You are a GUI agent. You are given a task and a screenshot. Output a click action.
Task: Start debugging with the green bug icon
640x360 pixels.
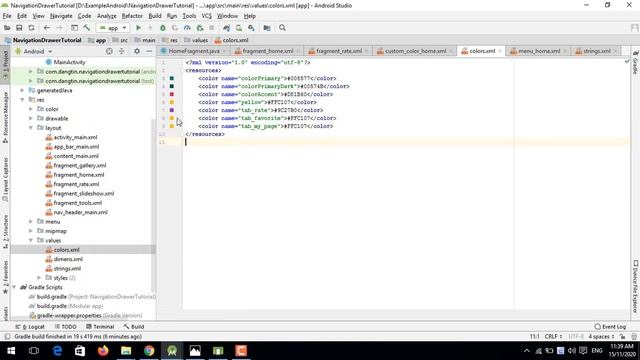(x=162, y=28)
